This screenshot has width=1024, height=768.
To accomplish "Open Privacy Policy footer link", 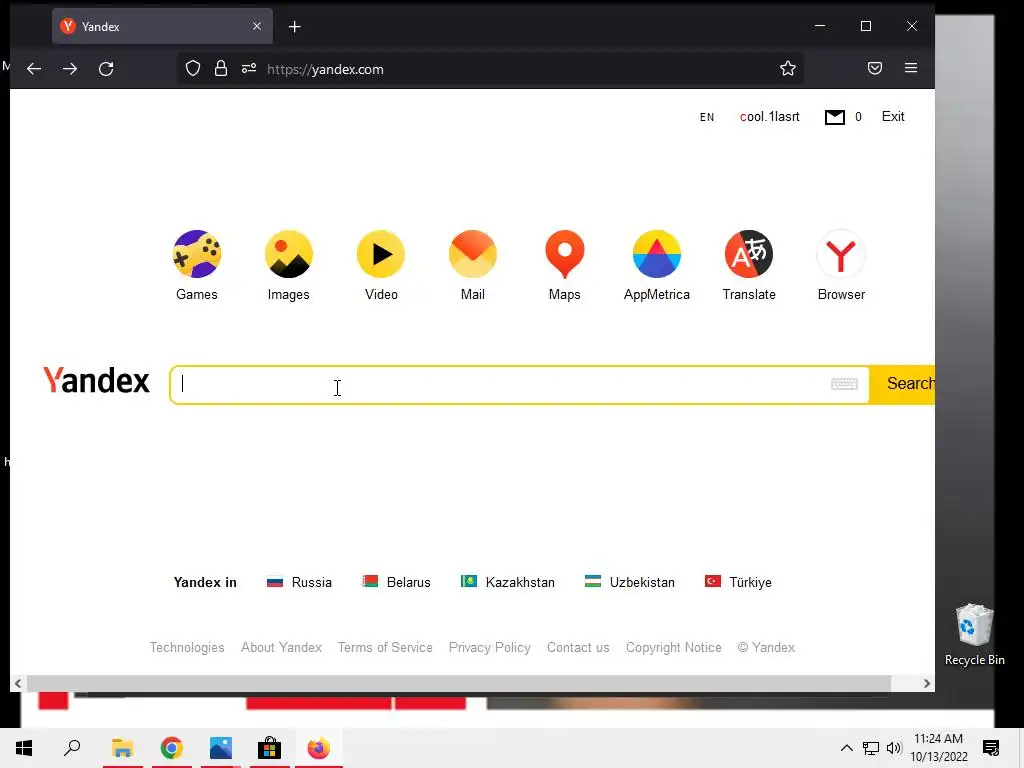I will (490, 647).
